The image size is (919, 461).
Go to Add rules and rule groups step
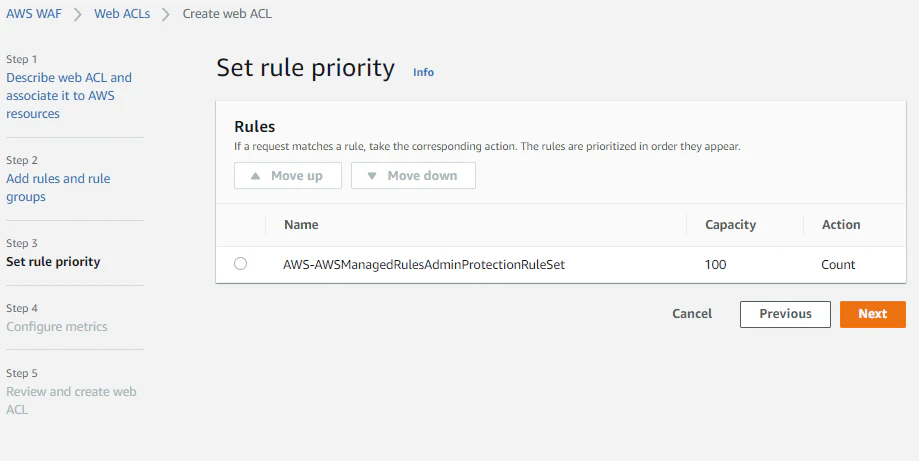pyautogui.click(x=58, y=187)
